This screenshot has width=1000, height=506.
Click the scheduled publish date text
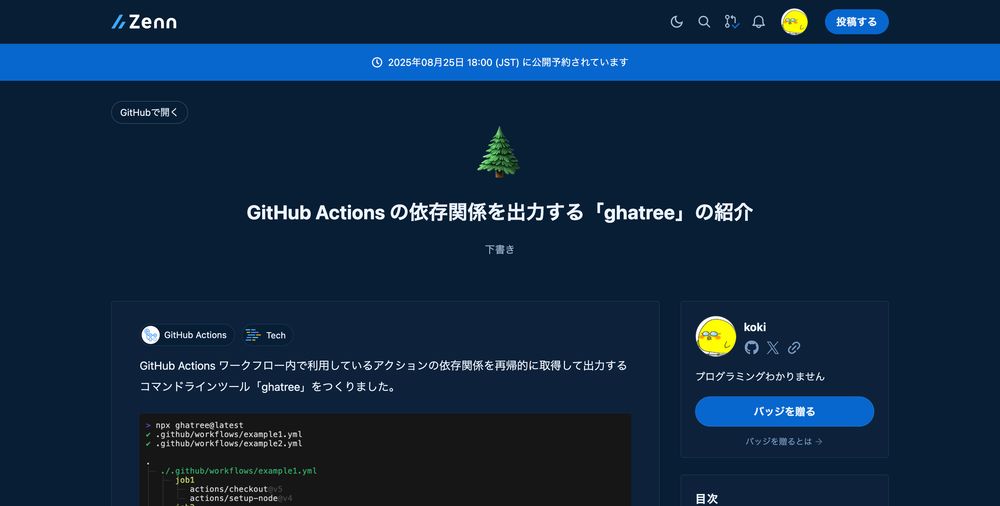(x=508, y=62)
